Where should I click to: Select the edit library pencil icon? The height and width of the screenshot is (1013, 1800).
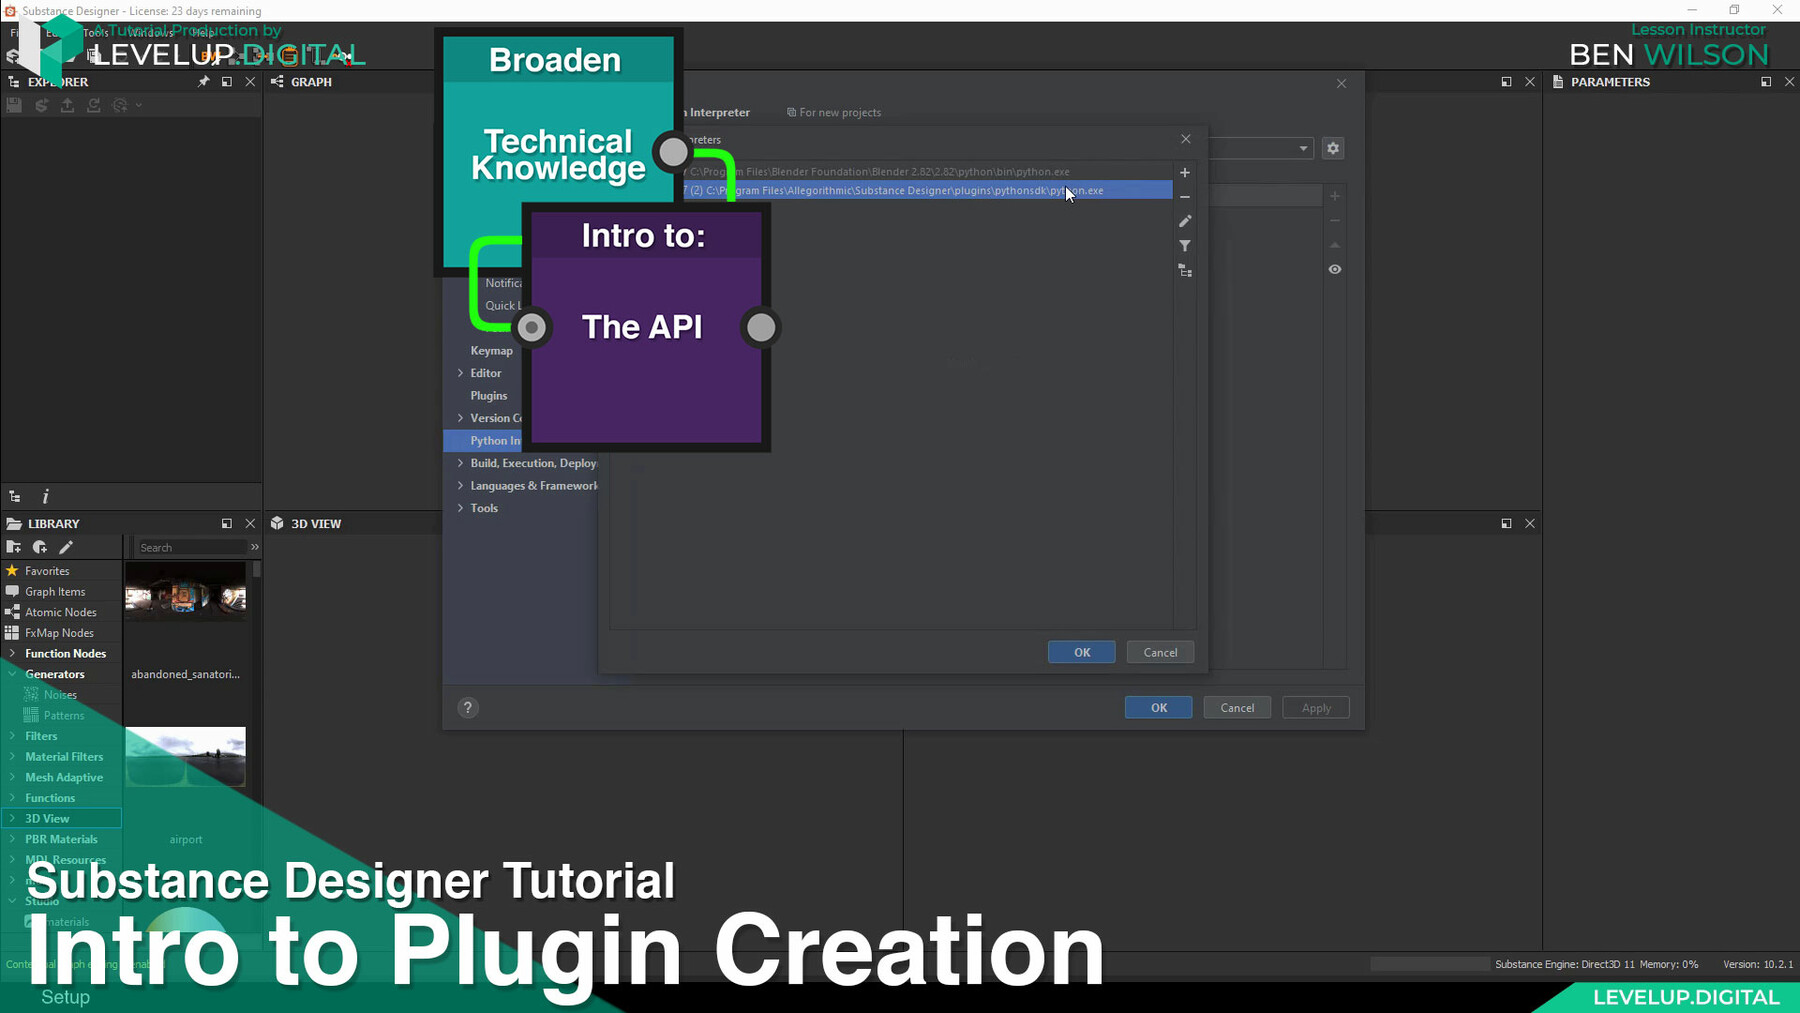point(66,547)
